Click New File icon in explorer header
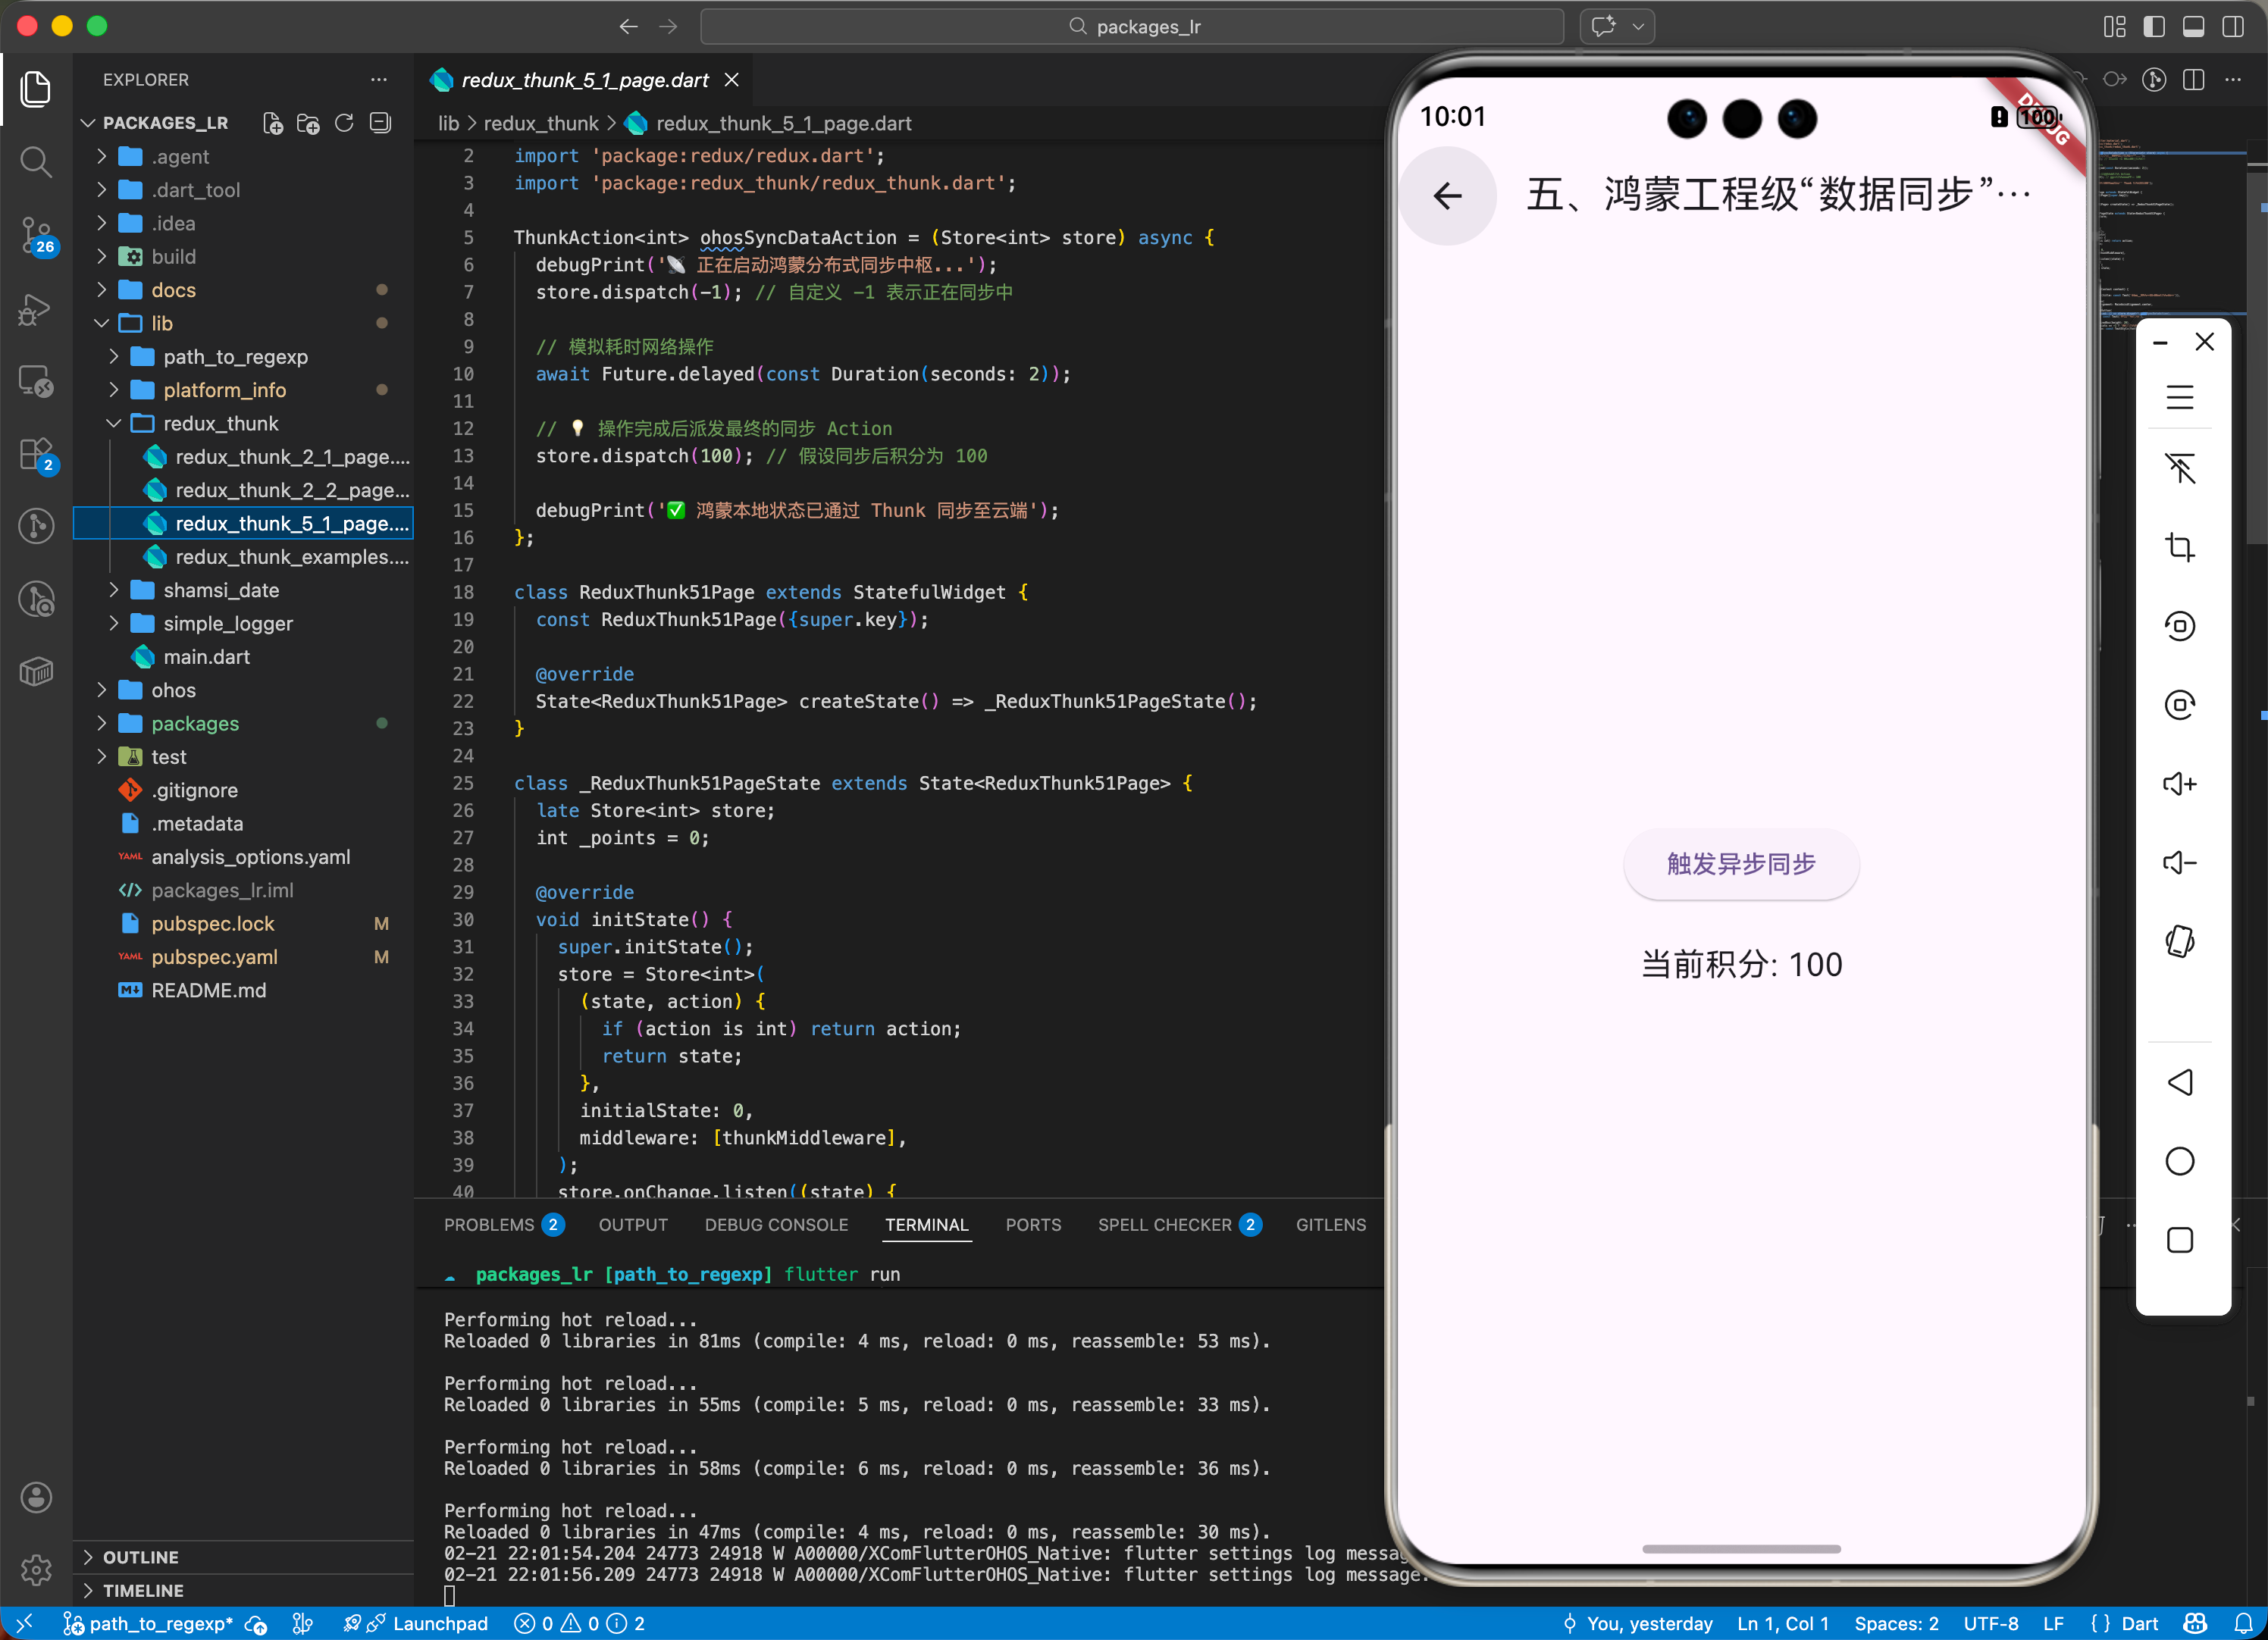This screenshot has height=1640, width=2268. pos(272,123)
